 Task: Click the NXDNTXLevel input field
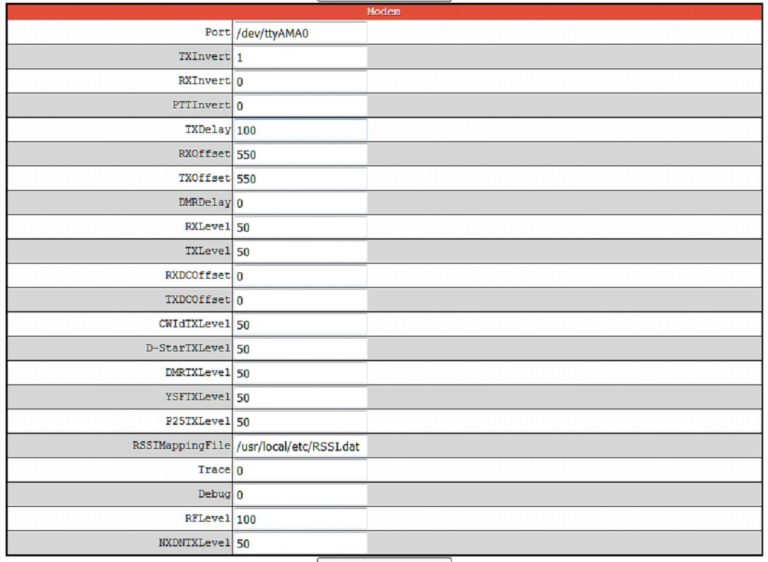tap(300, 543)
